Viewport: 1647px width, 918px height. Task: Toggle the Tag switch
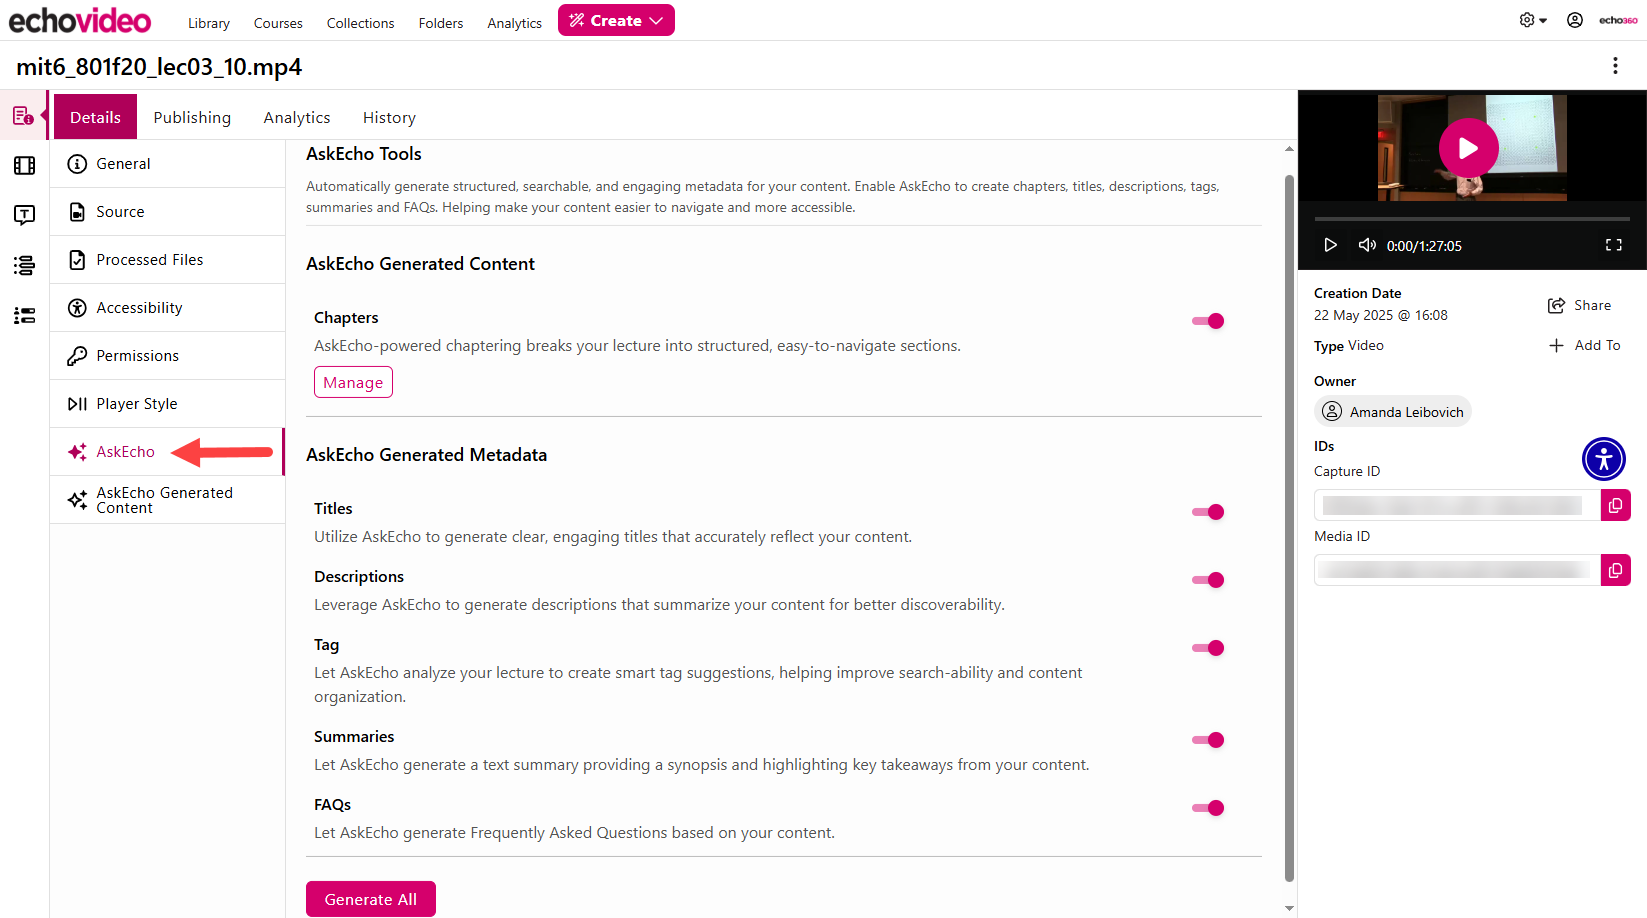pos(1208,648)
